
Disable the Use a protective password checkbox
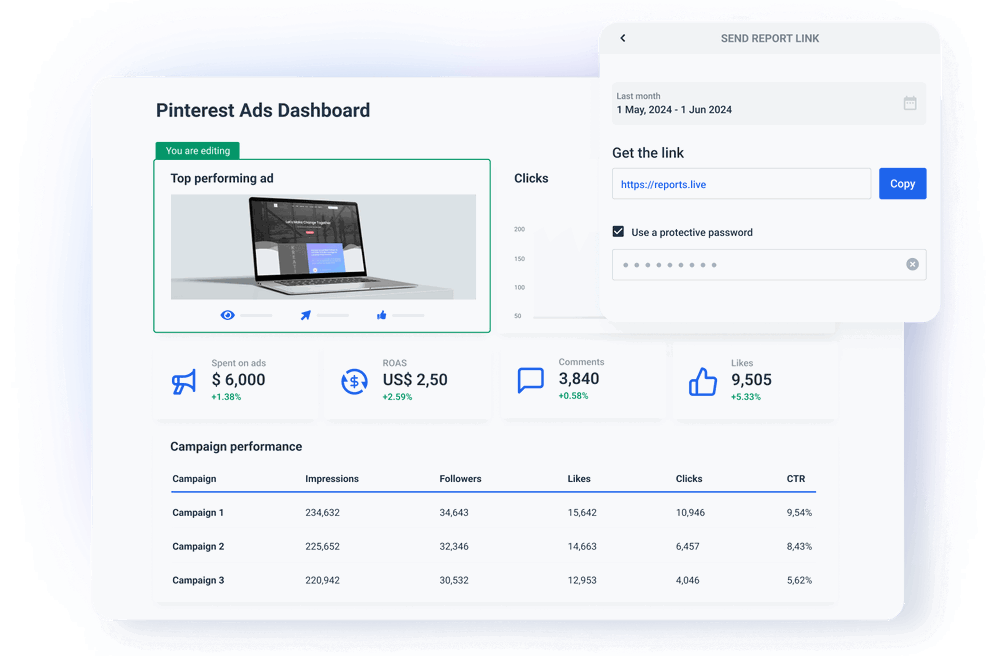[x=618, y=231]
